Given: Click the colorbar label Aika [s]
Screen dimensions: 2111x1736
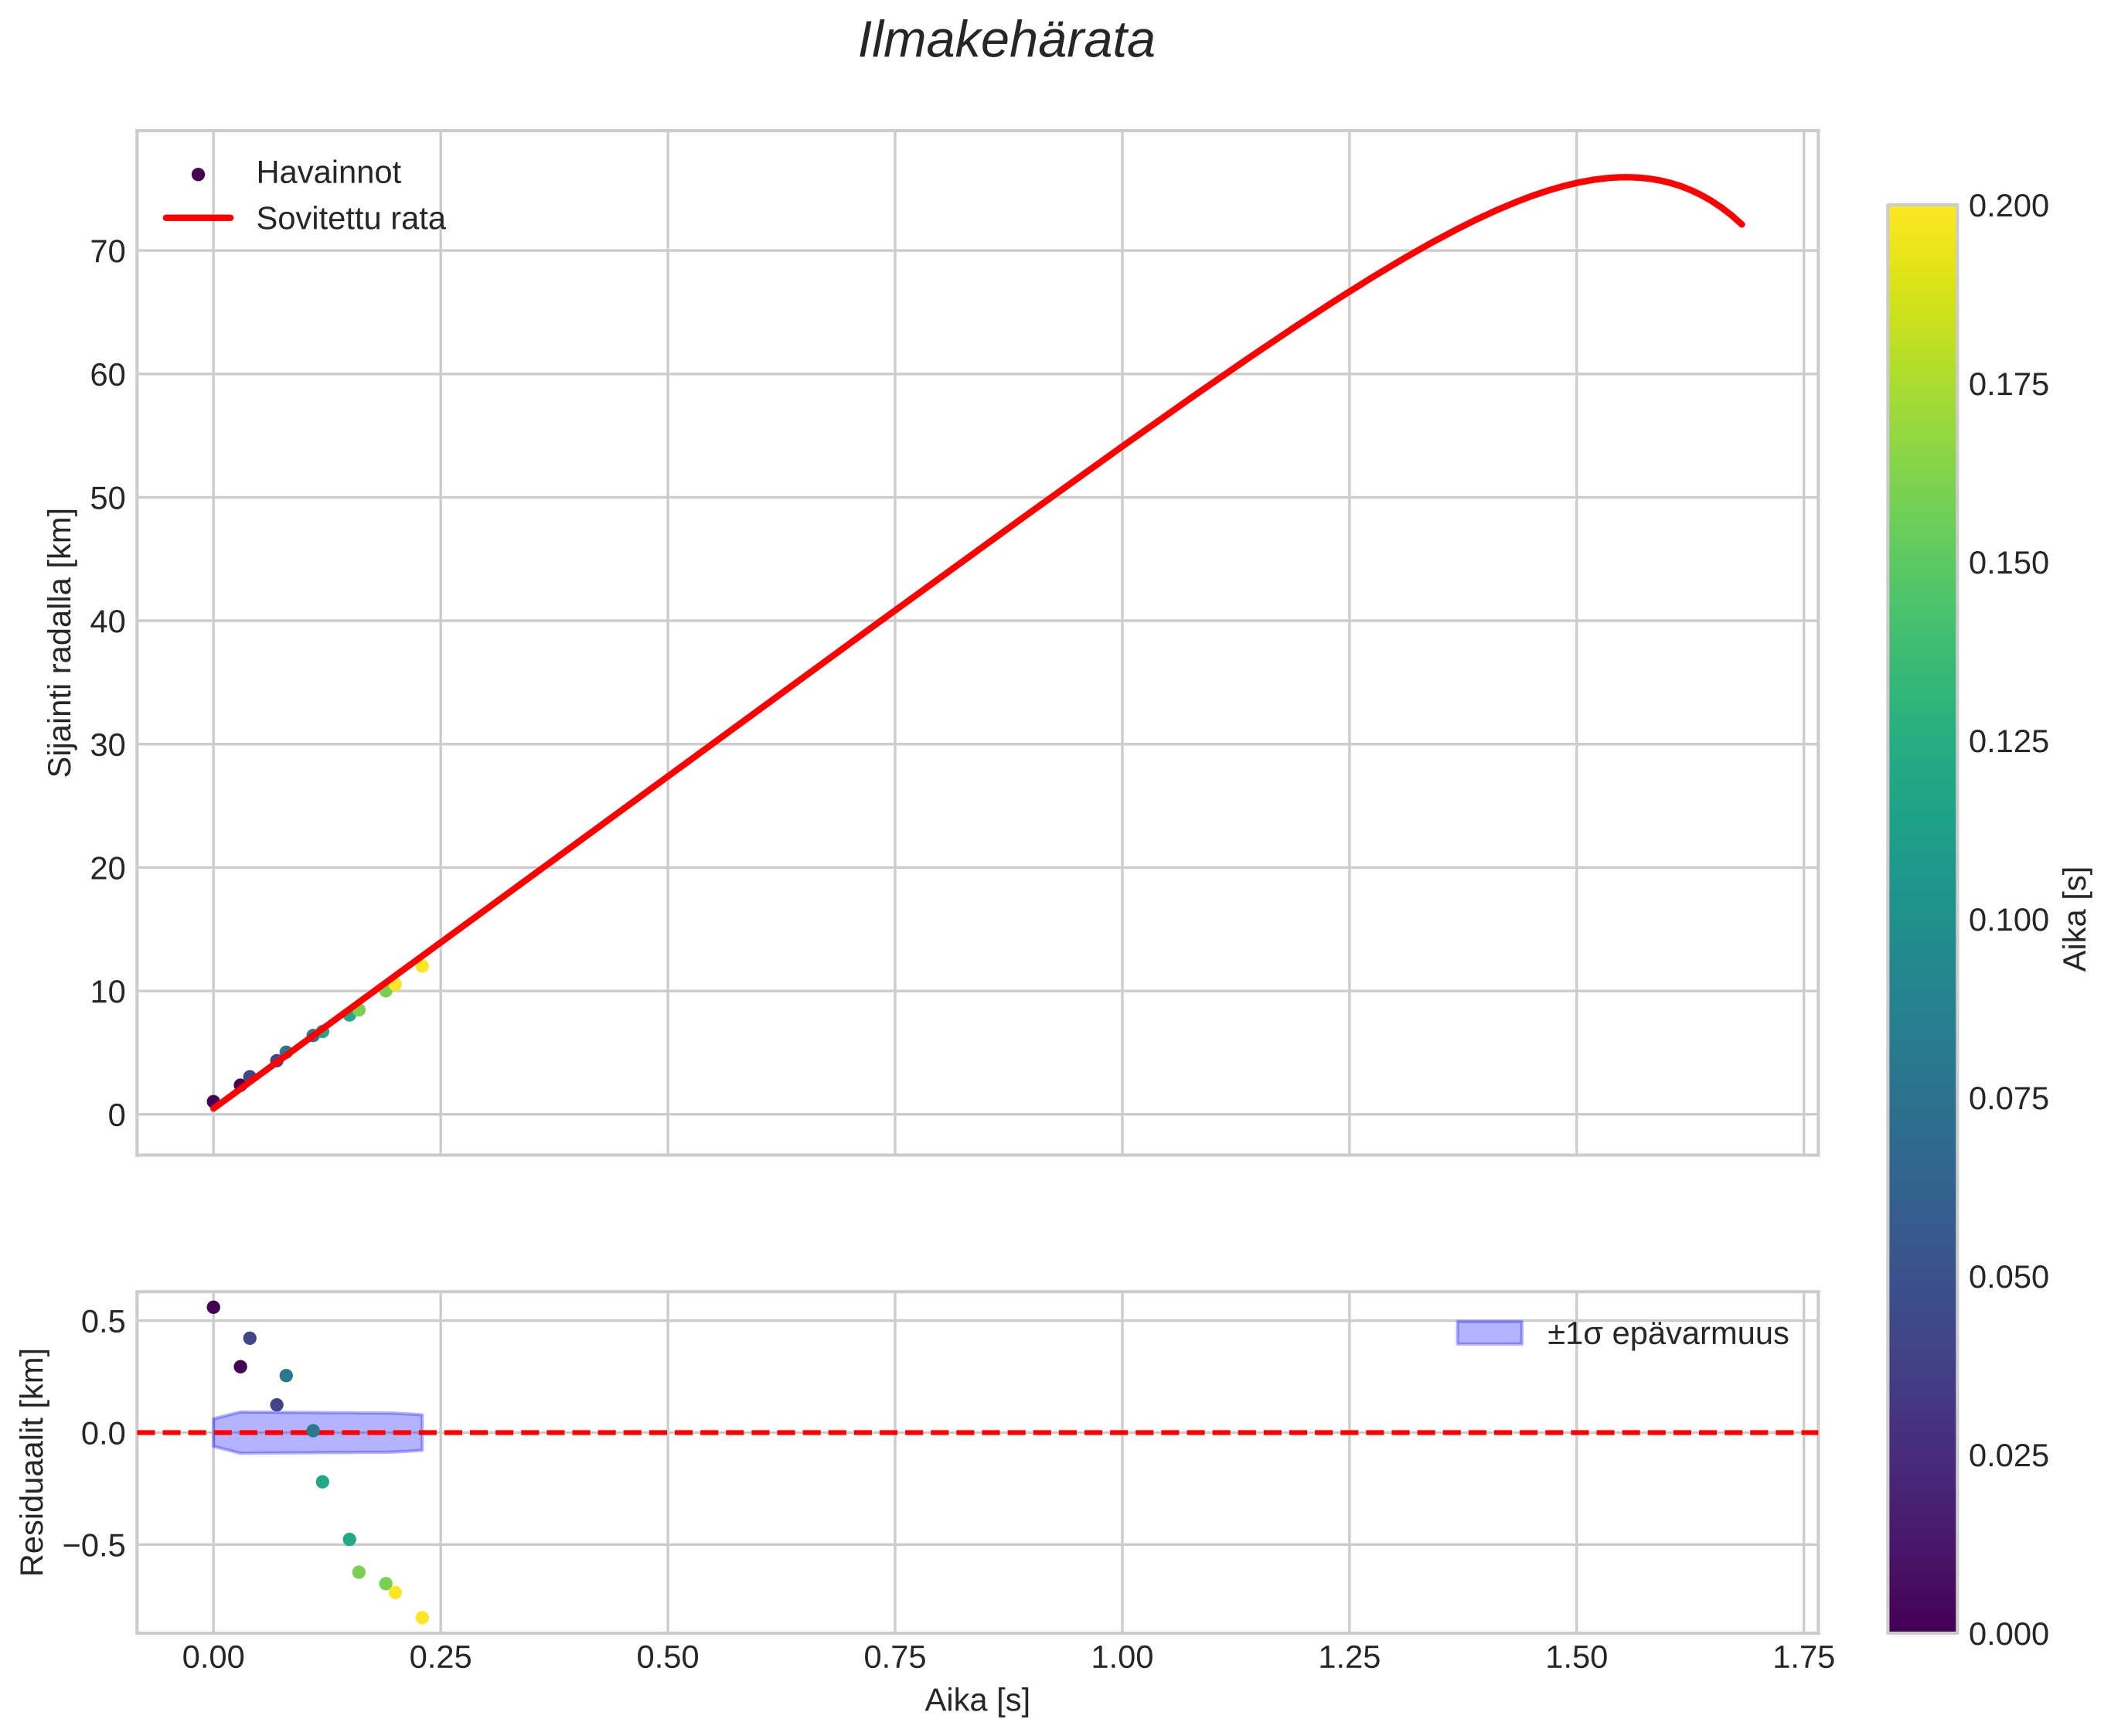Looking at the screenshot, I should pyautogui.click(x=2076, y=918).
